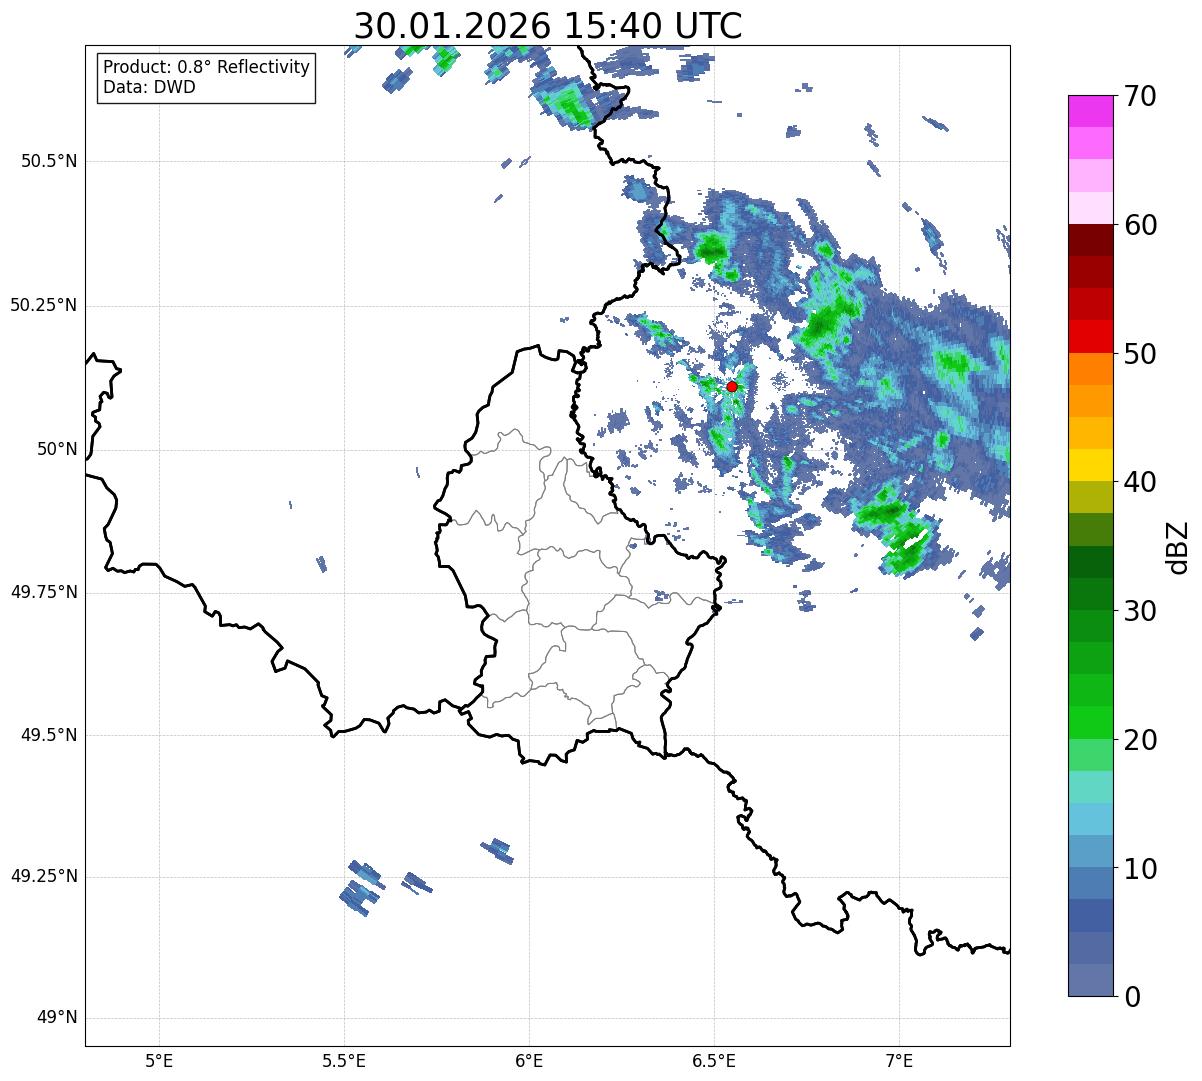
Task: Click the red radar site marker
Action: [732, 386]
